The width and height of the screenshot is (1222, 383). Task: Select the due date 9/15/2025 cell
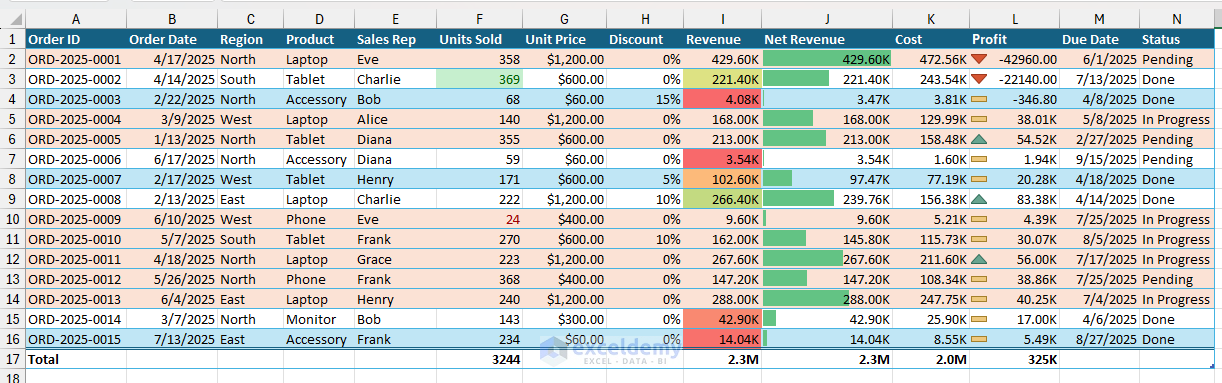tap(1100, 159)
